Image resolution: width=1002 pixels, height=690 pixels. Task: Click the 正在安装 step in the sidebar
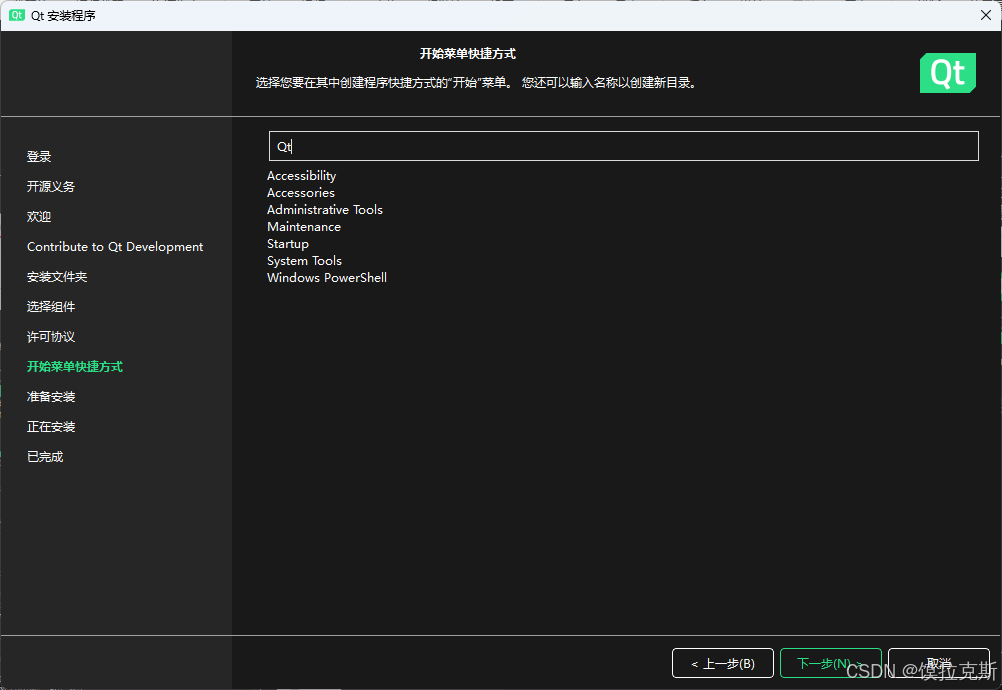pyautogui.click(x=50, y=427)
